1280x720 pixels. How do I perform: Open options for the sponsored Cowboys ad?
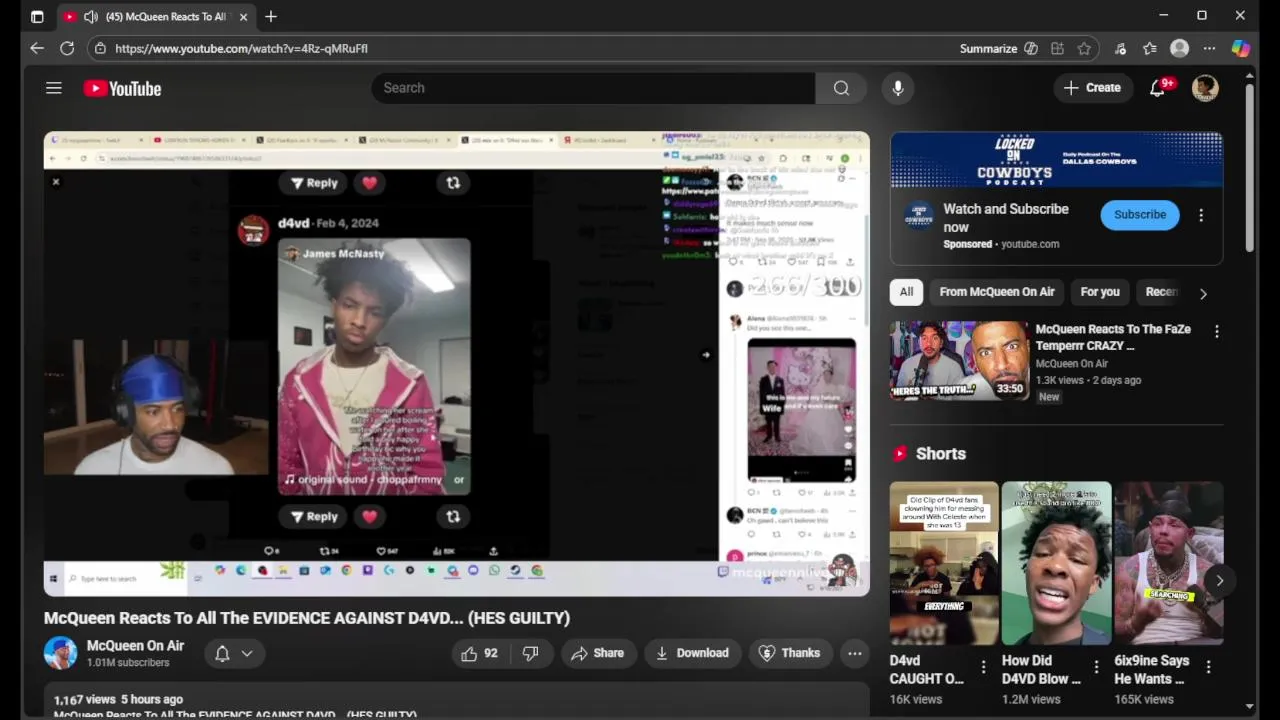(x=1201, y=215)
